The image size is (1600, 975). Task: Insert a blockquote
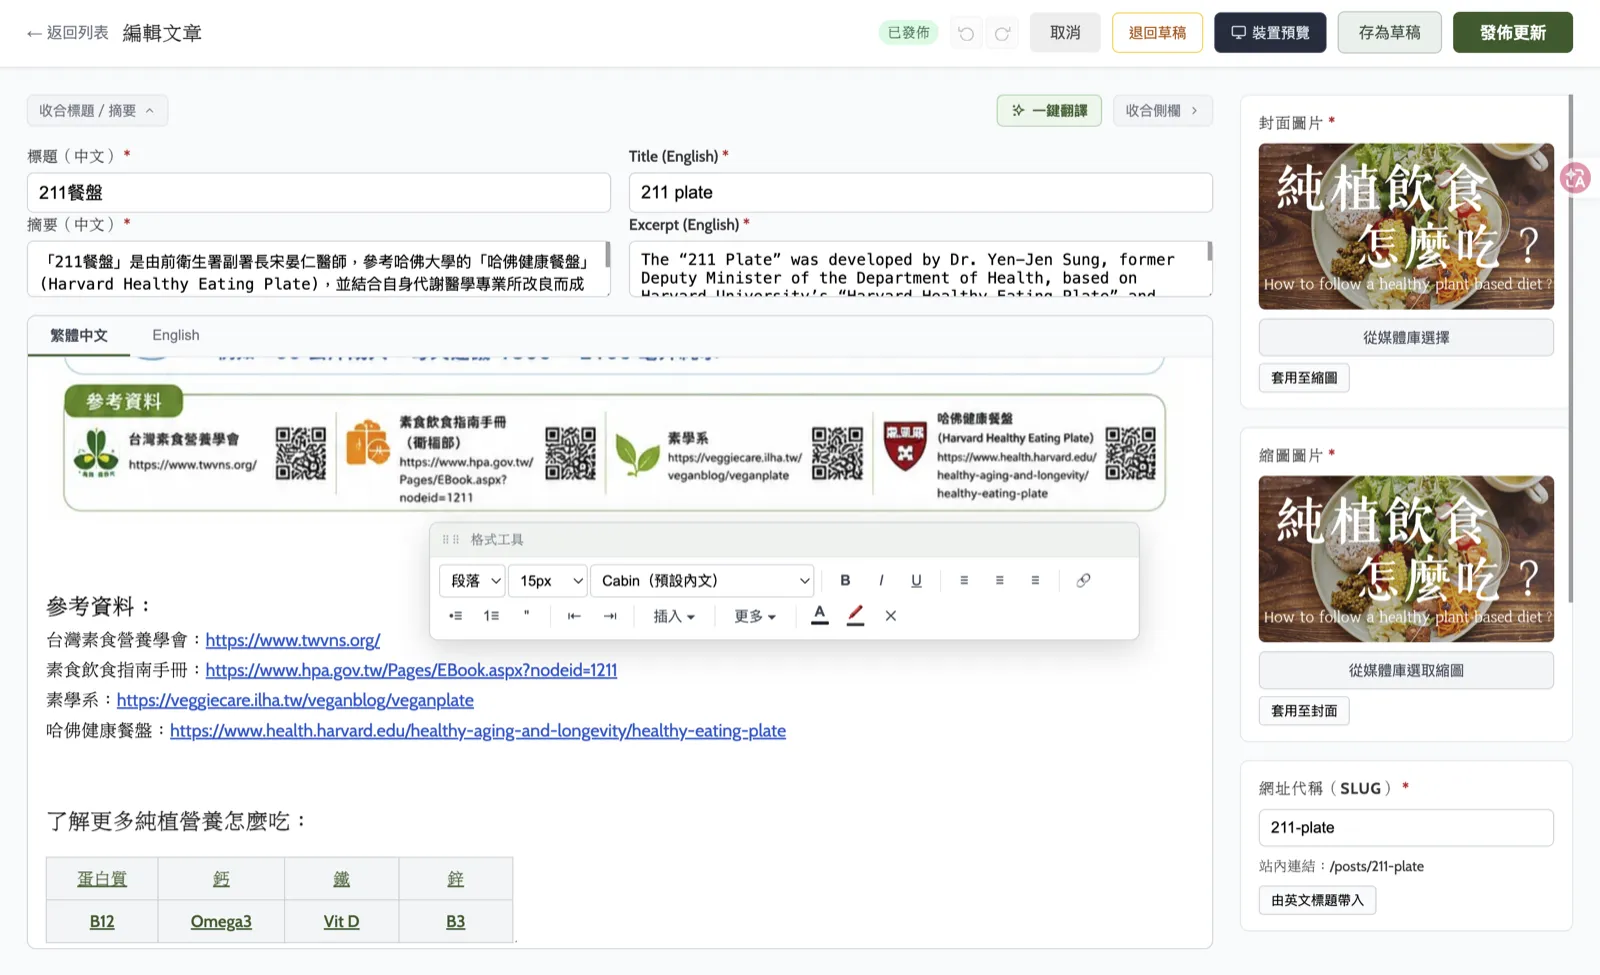(527, 616)
